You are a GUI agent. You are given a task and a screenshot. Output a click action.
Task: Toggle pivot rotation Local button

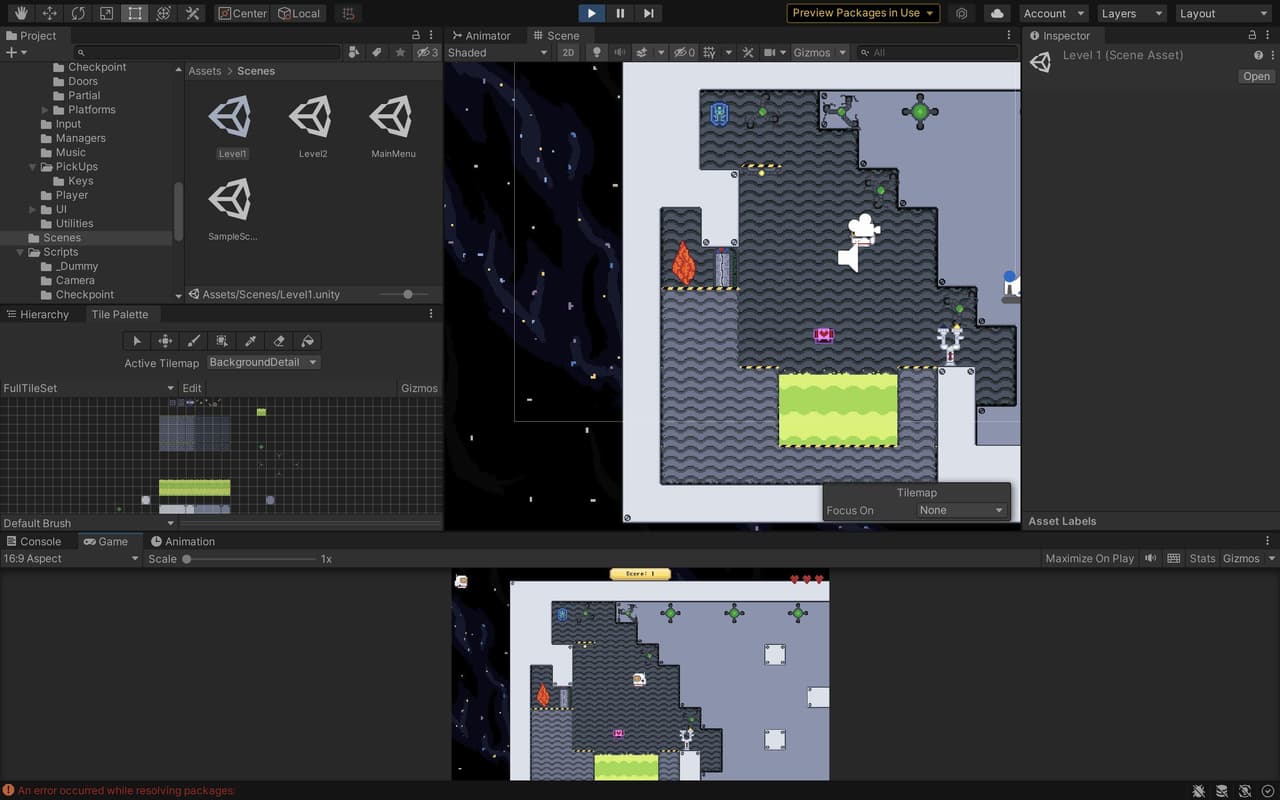[x=299, y=13]
